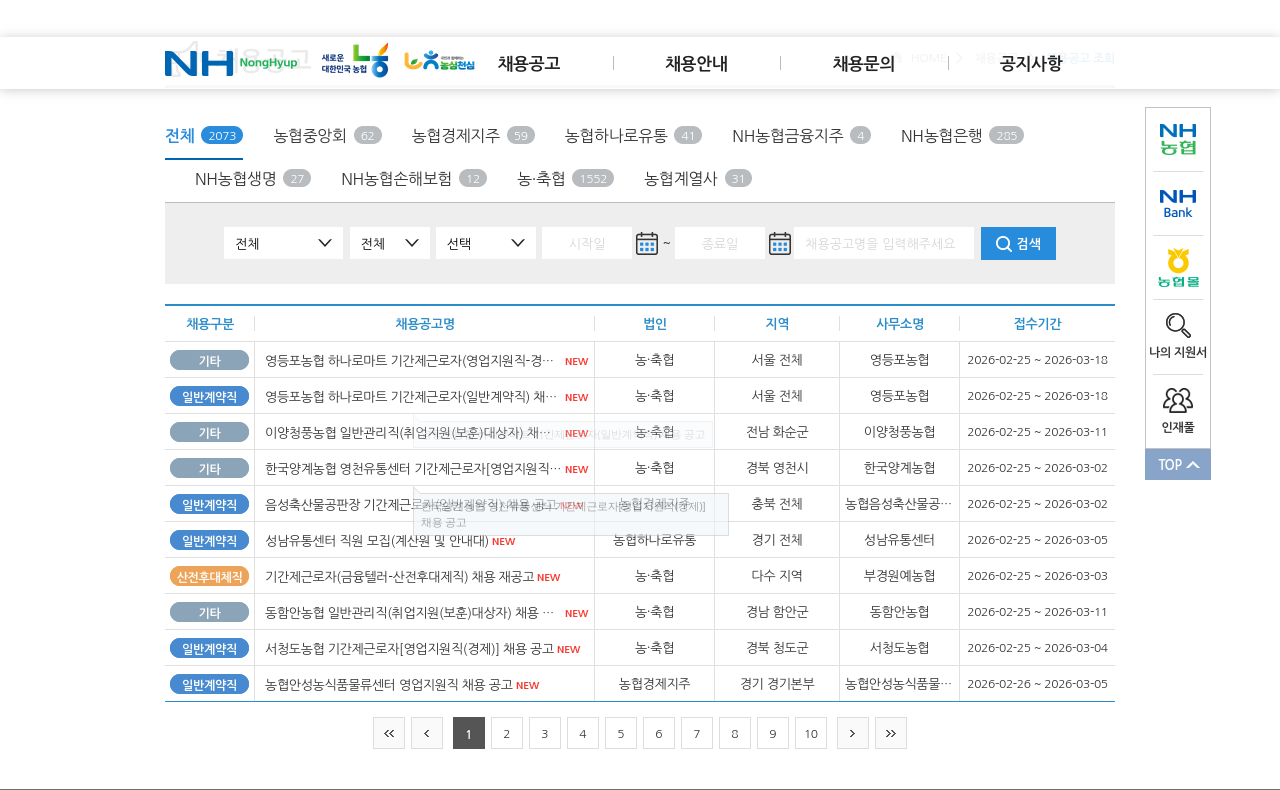This screenshot has height=790, width=1280.
Task: Open the first 전체 dropdown filter
Action: [283, 243]
